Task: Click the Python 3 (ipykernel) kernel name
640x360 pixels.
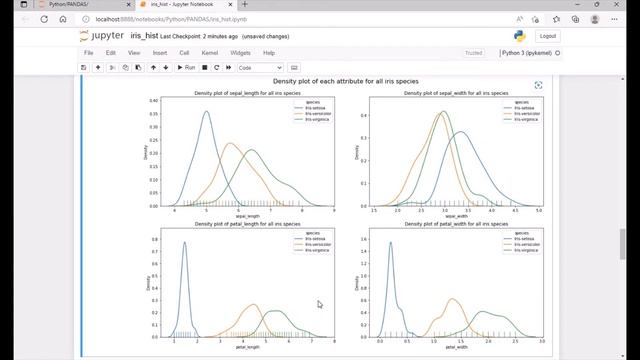Action: tap(527, 53)
